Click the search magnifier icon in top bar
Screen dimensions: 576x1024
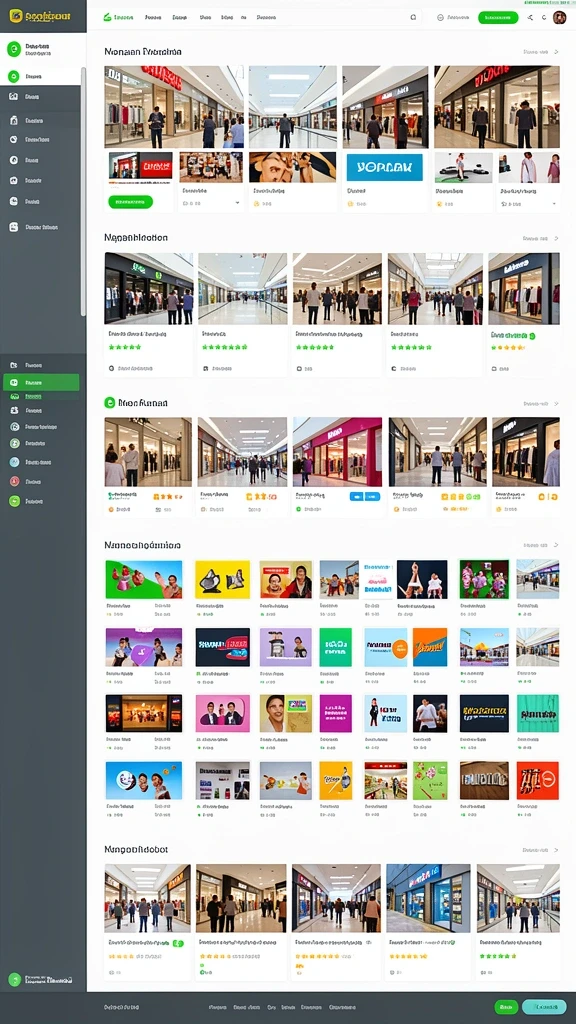coord(413,18)
